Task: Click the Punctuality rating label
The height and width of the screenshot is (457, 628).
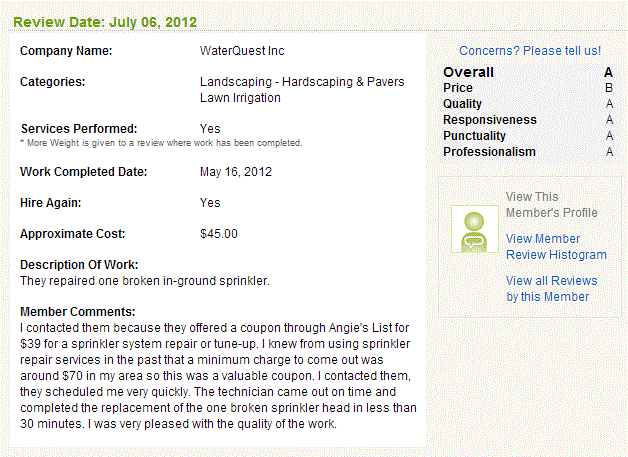Action: point(474,136)
